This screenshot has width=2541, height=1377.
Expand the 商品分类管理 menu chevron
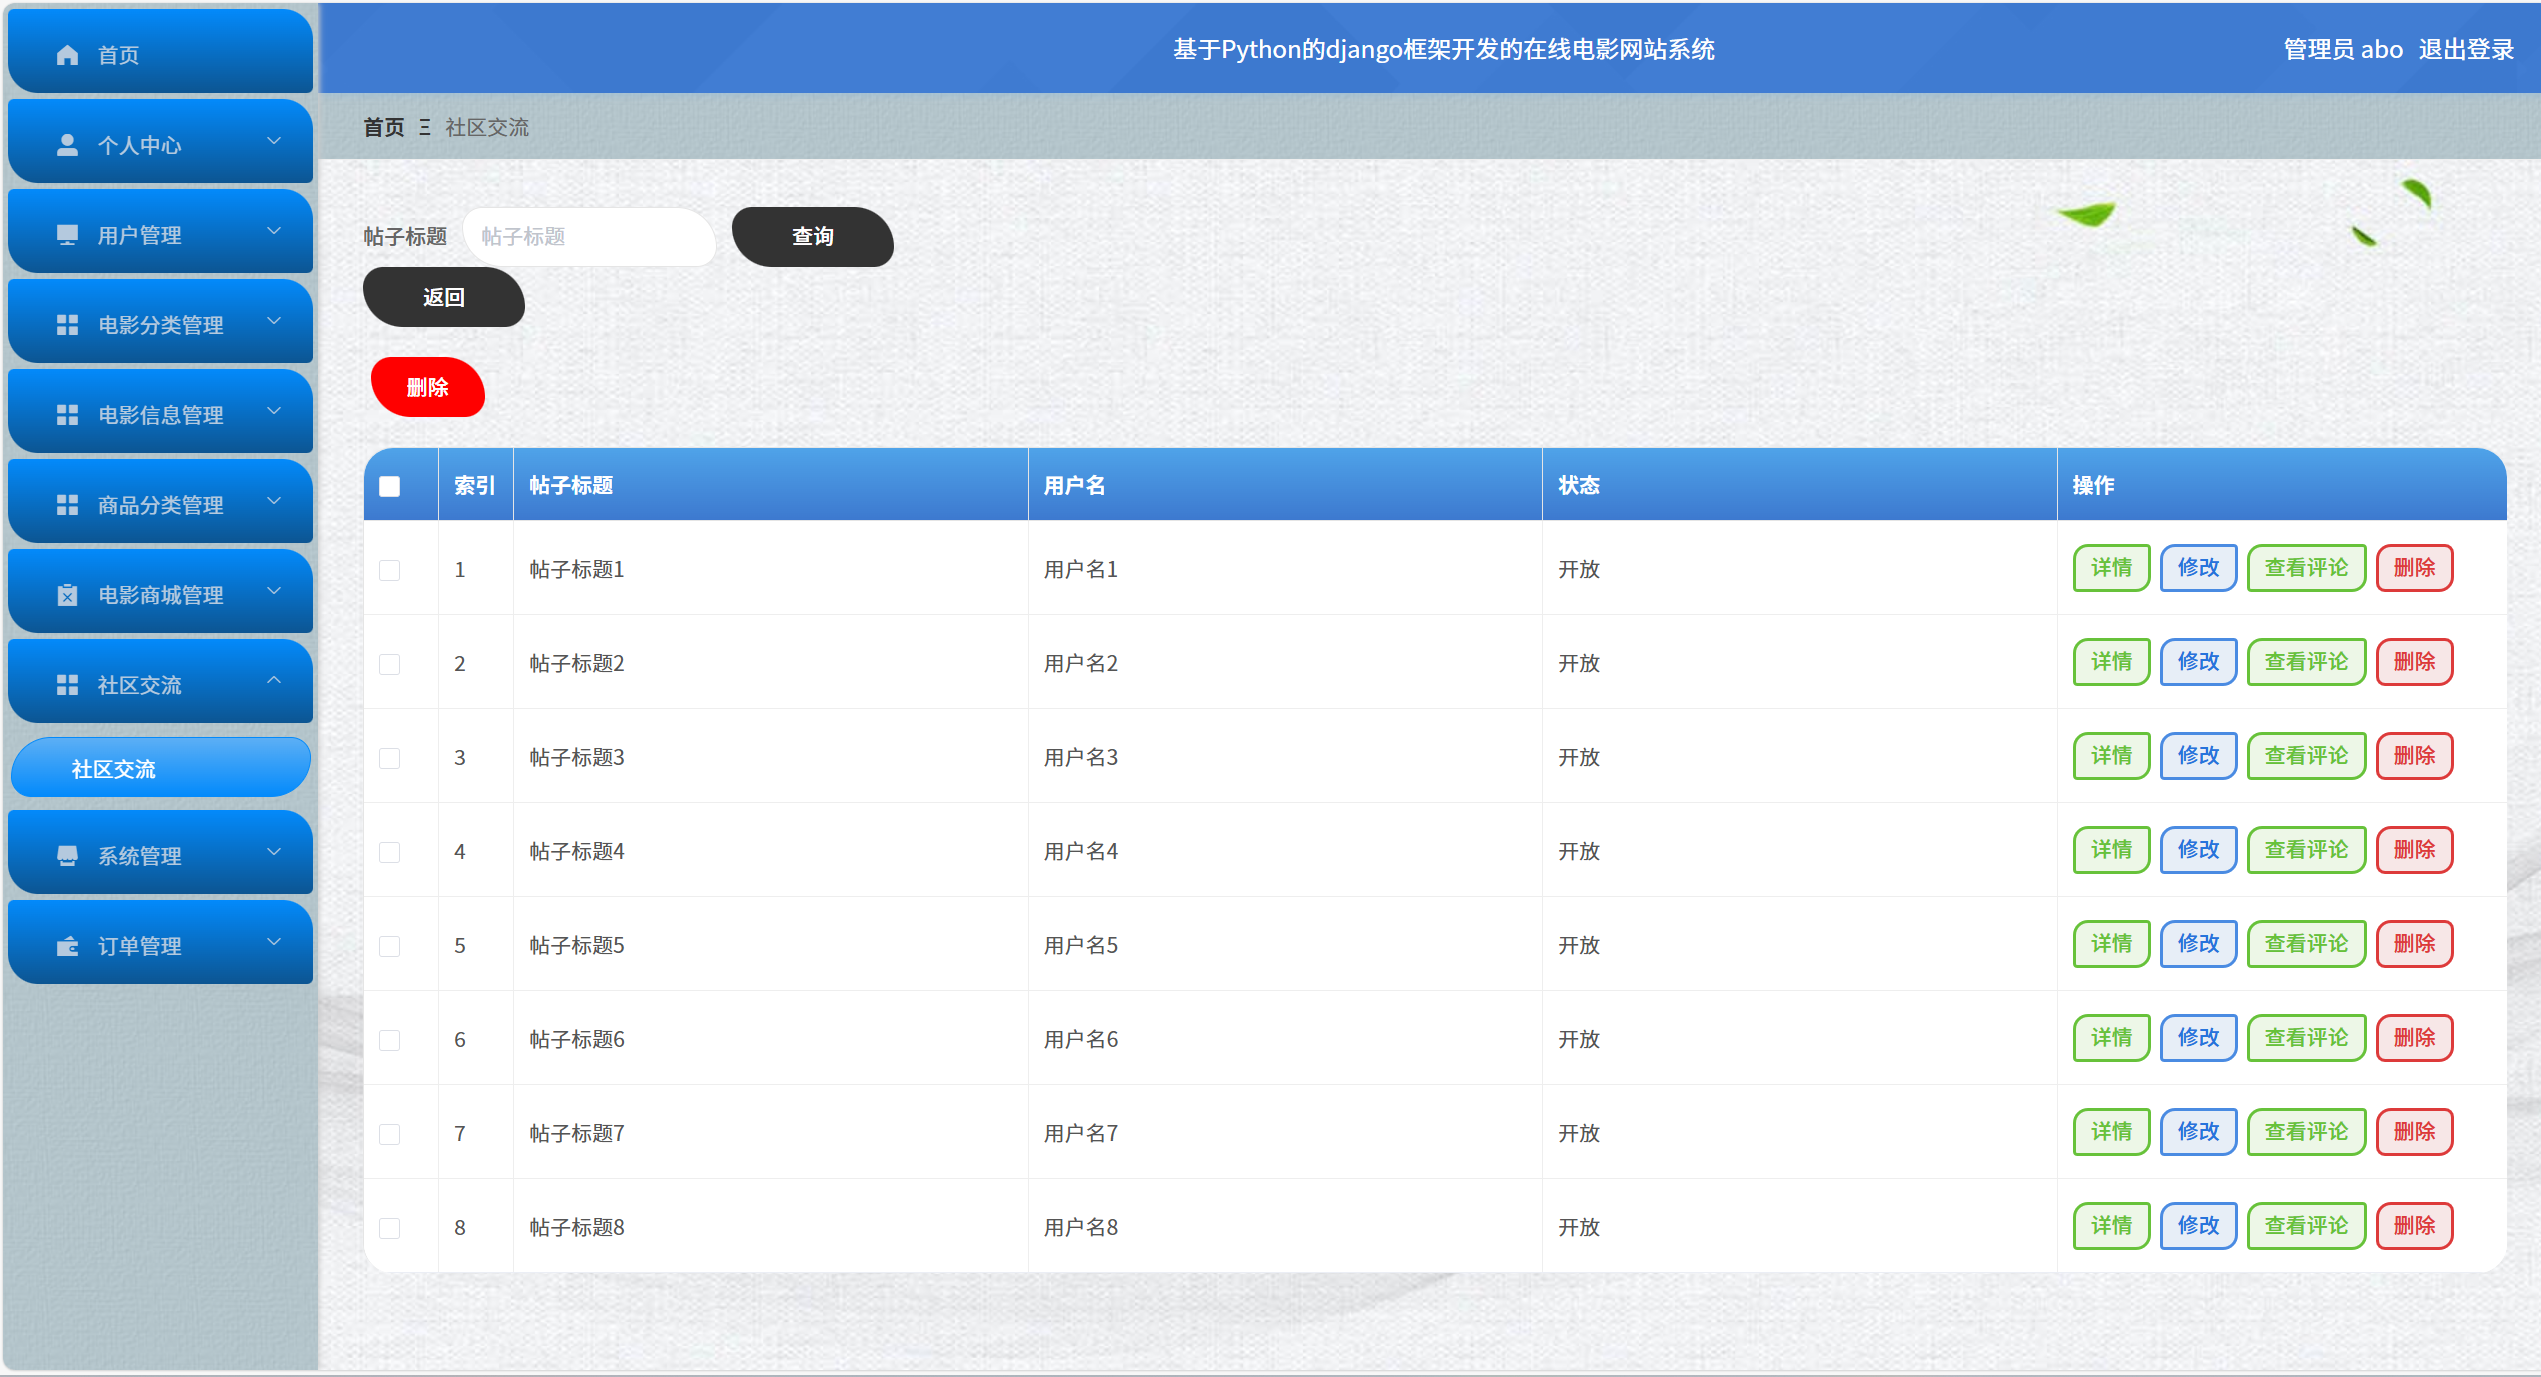(274, 502)
